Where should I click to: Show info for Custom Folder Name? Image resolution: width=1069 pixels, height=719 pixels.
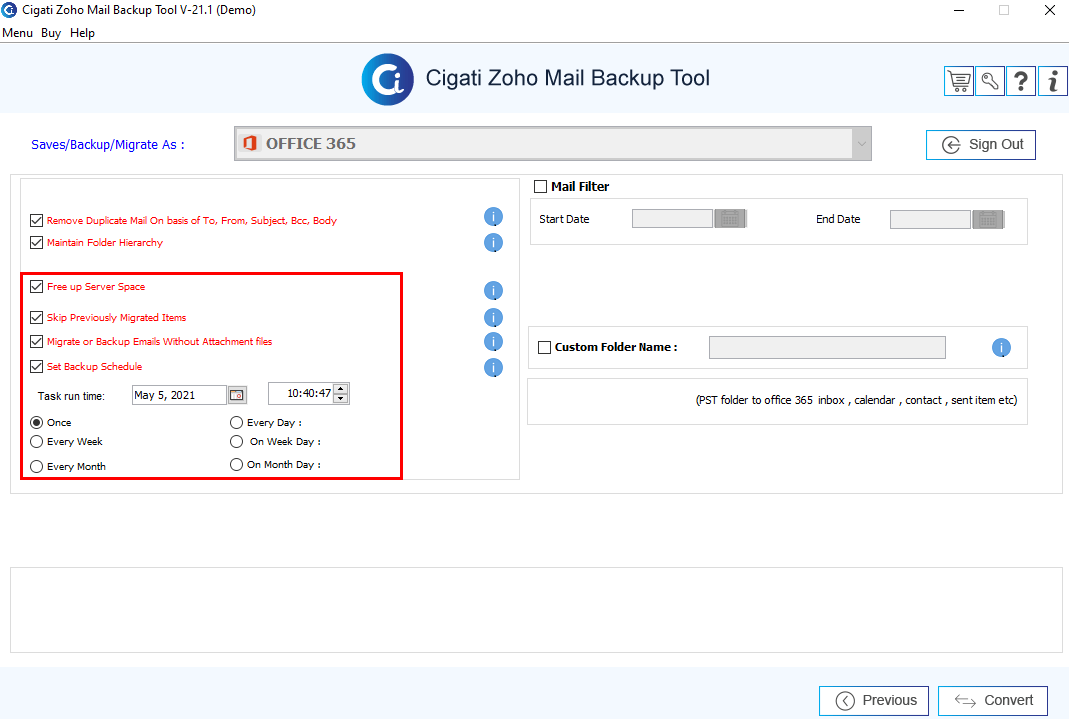click(1001, 348)
